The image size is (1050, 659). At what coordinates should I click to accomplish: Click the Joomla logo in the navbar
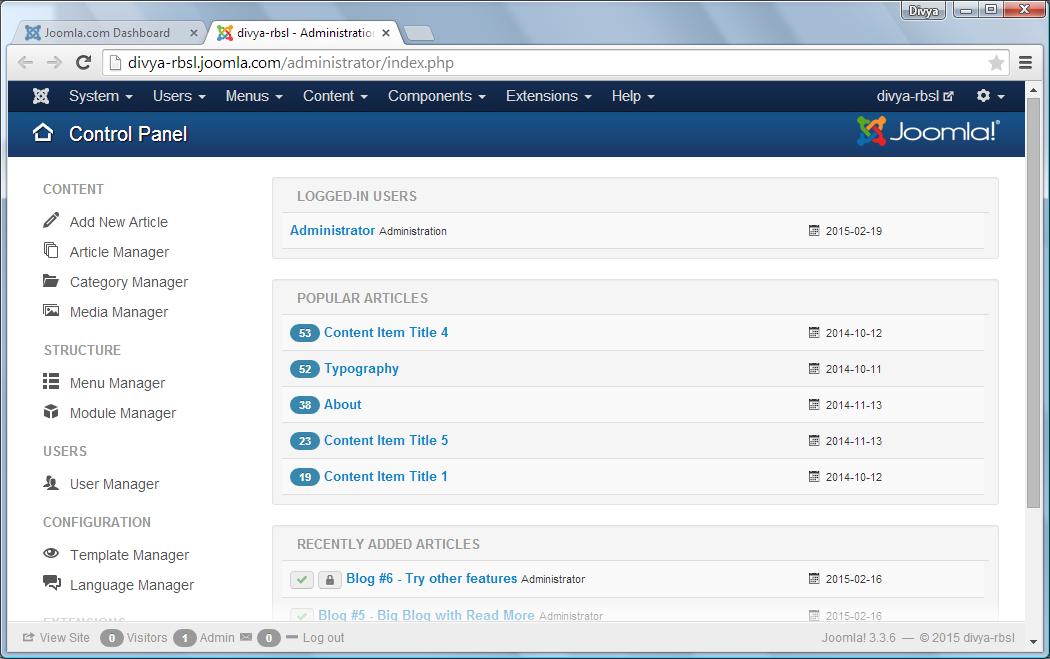click(40, 96)
